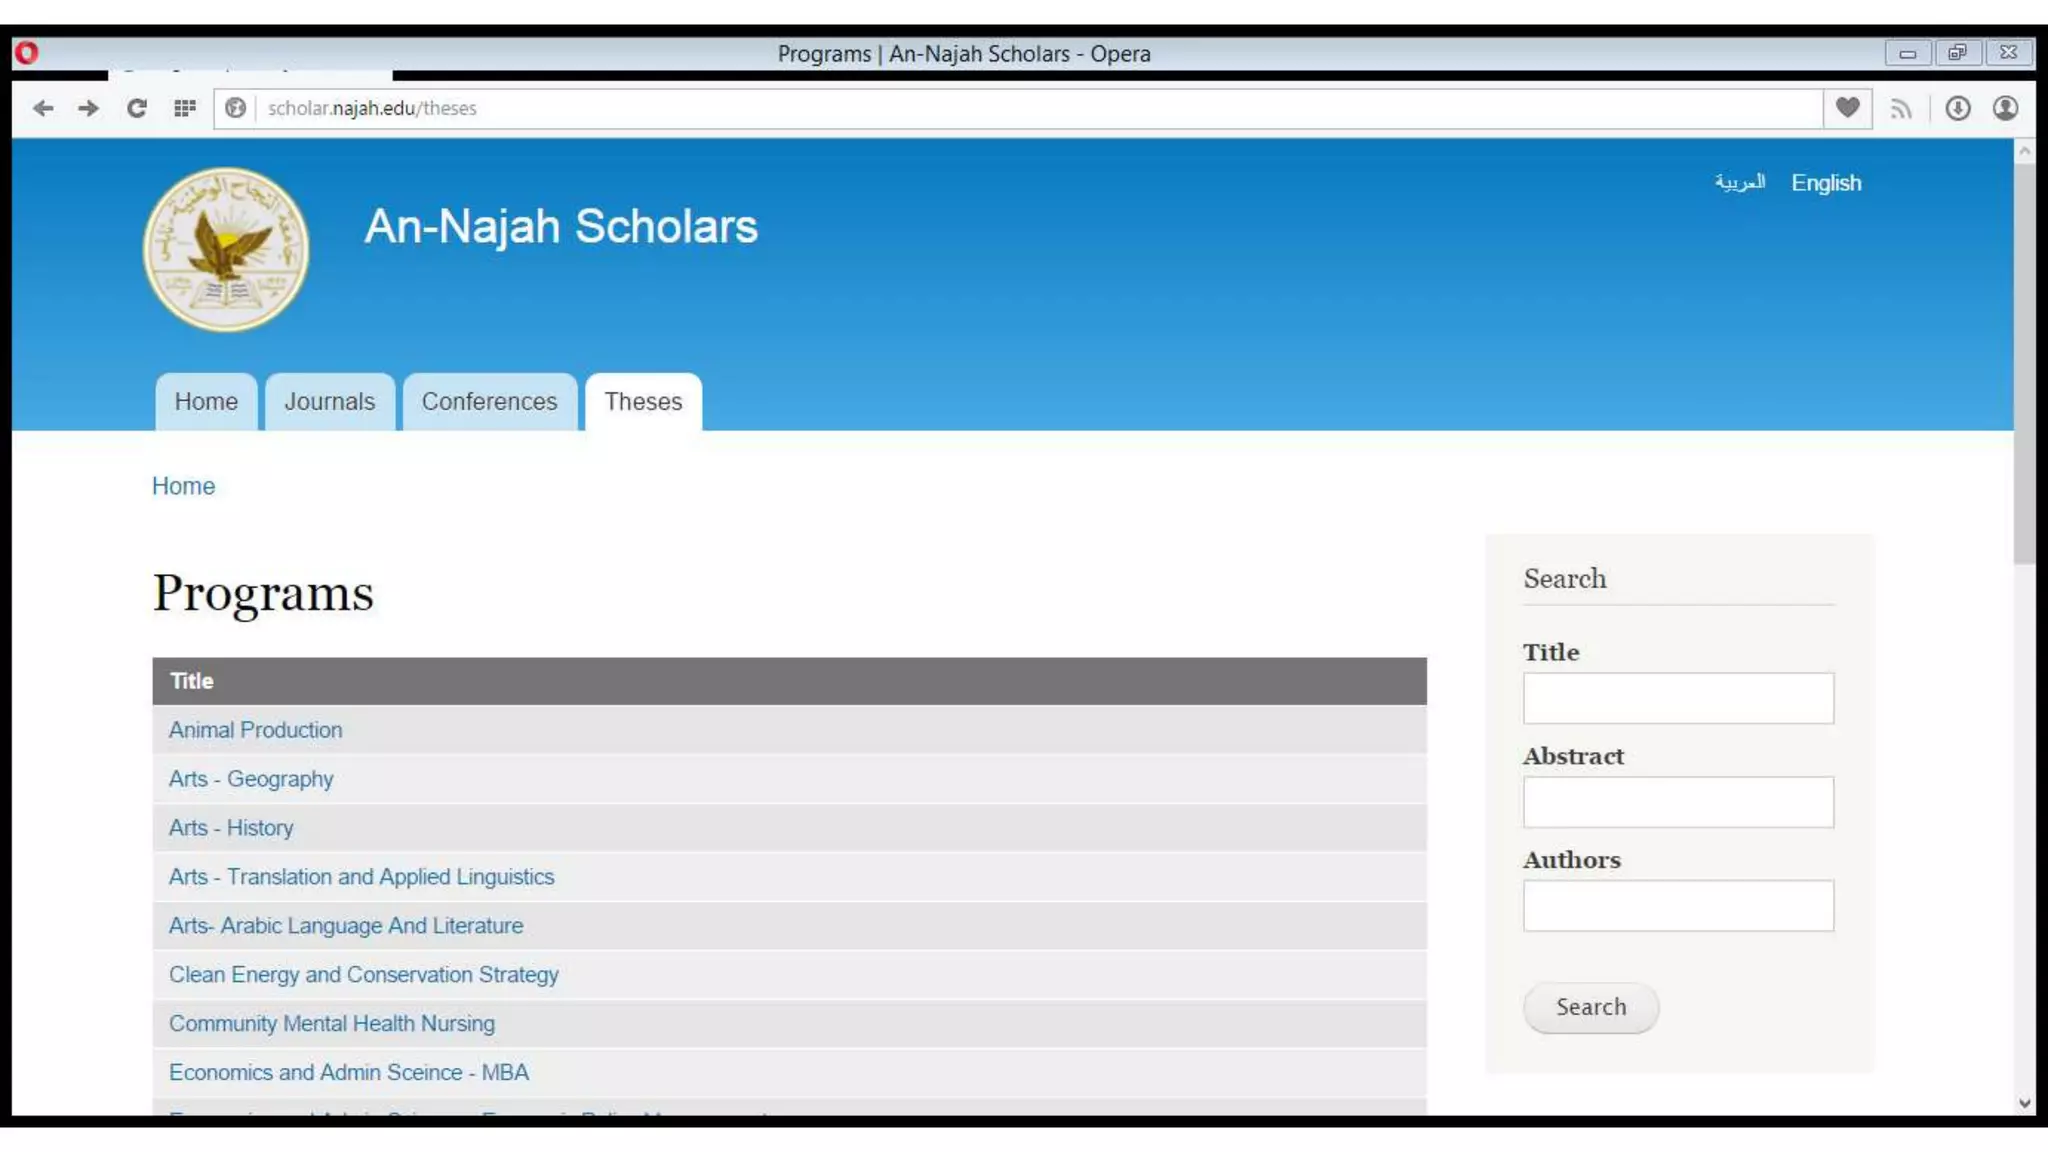
Task: Click the An-Najah university seal logo
Action: pos(226,249)
